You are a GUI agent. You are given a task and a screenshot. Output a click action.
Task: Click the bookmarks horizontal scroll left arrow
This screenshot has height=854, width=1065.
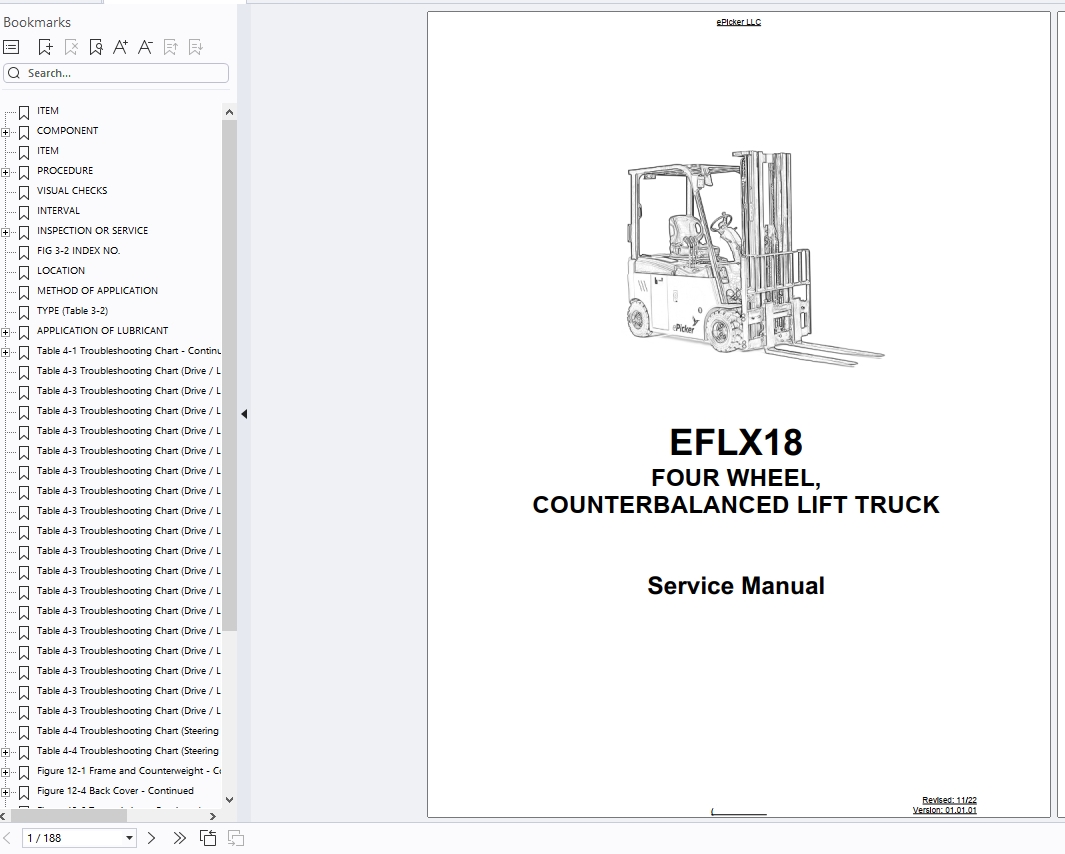coord(3,816)
